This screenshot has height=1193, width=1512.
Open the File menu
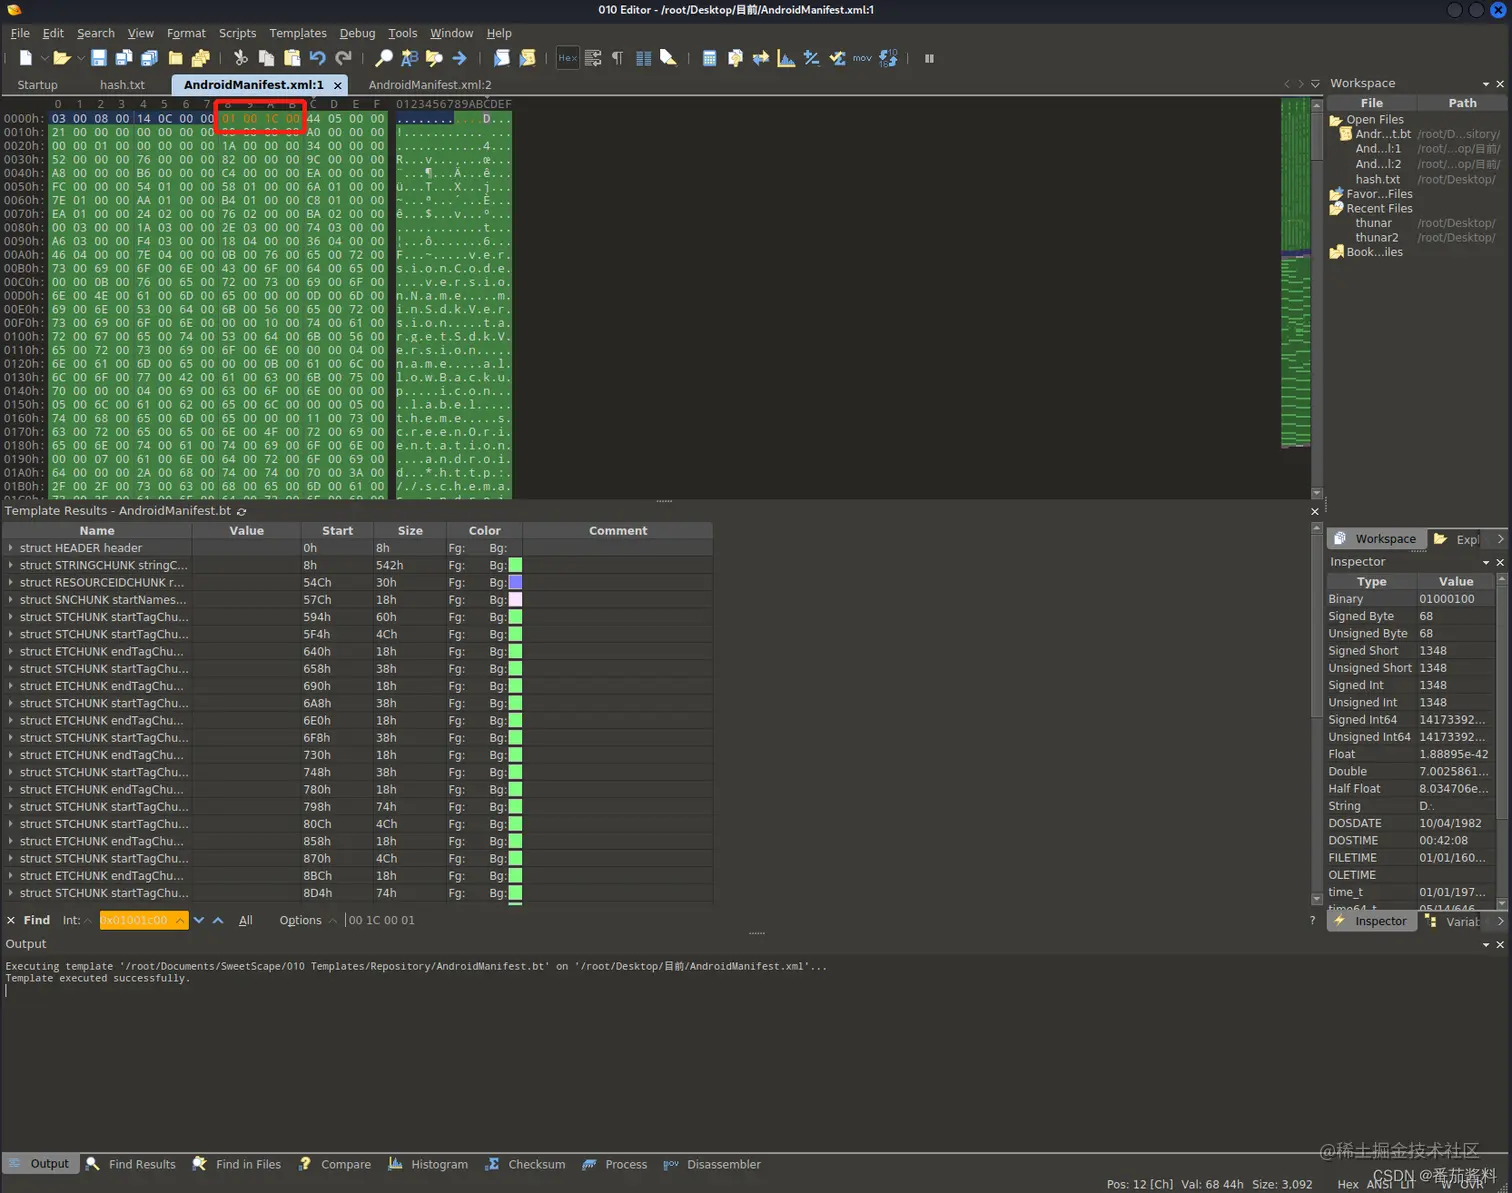tap(20, 33)
